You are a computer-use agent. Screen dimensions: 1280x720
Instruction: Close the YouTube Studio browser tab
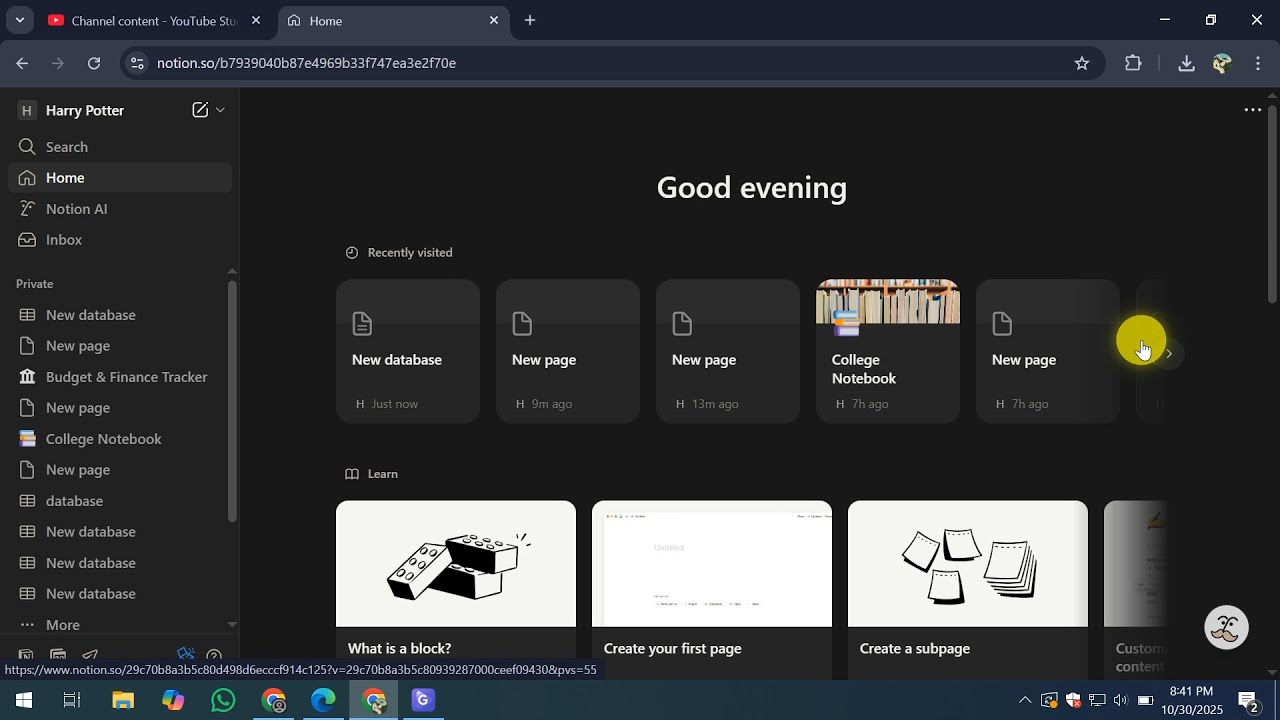pyautogui.click(x=256, y=20)
